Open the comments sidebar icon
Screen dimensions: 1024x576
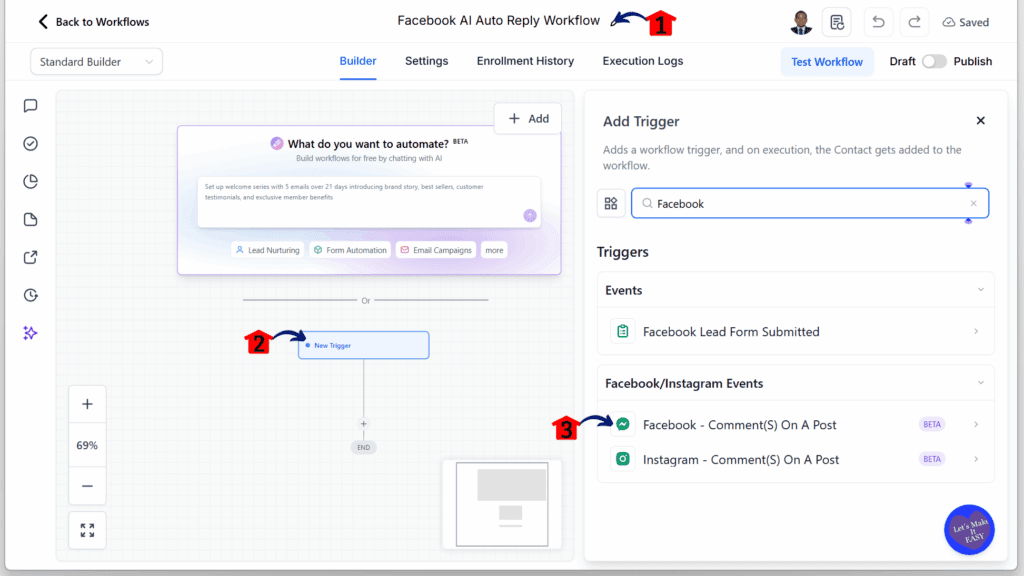pos(30,106)
